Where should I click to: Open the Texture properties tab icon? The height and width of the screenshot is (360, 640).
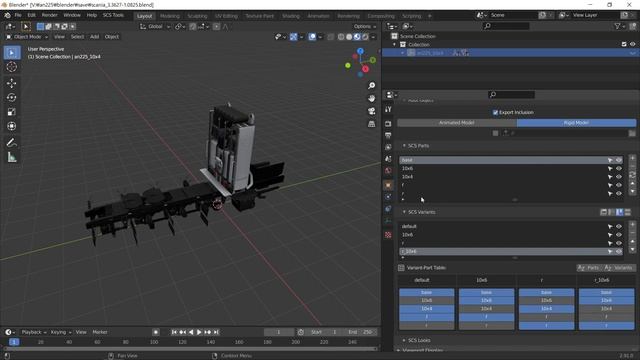[x=388, y=235]
